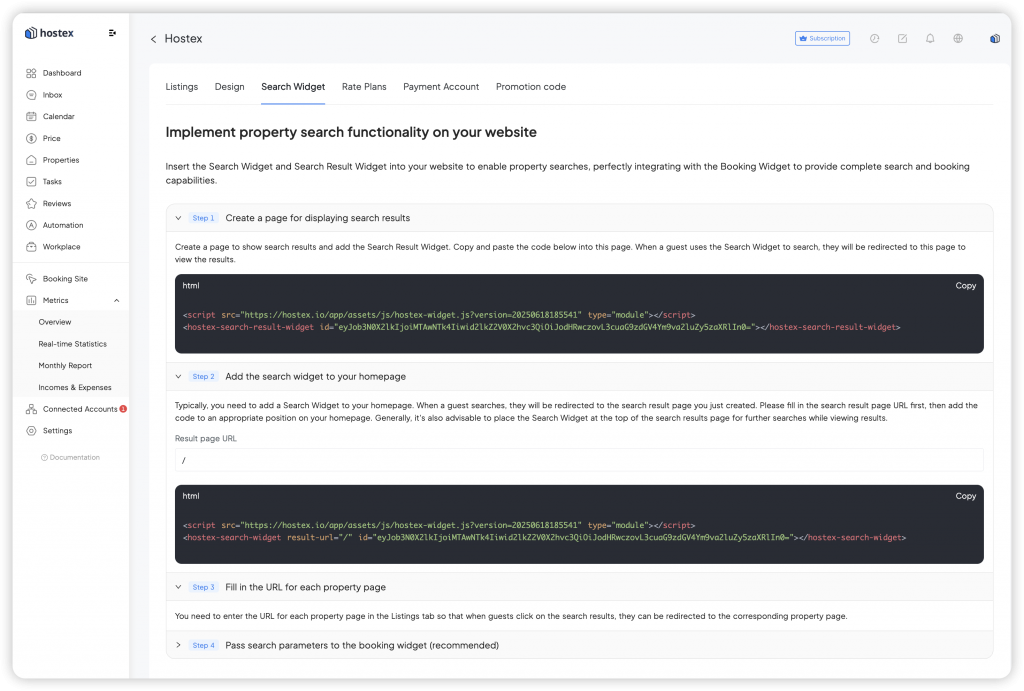1024x691 pixels.
Task: Click 'Fill in the URL for each property page'
Action: [x=306, y=587]
